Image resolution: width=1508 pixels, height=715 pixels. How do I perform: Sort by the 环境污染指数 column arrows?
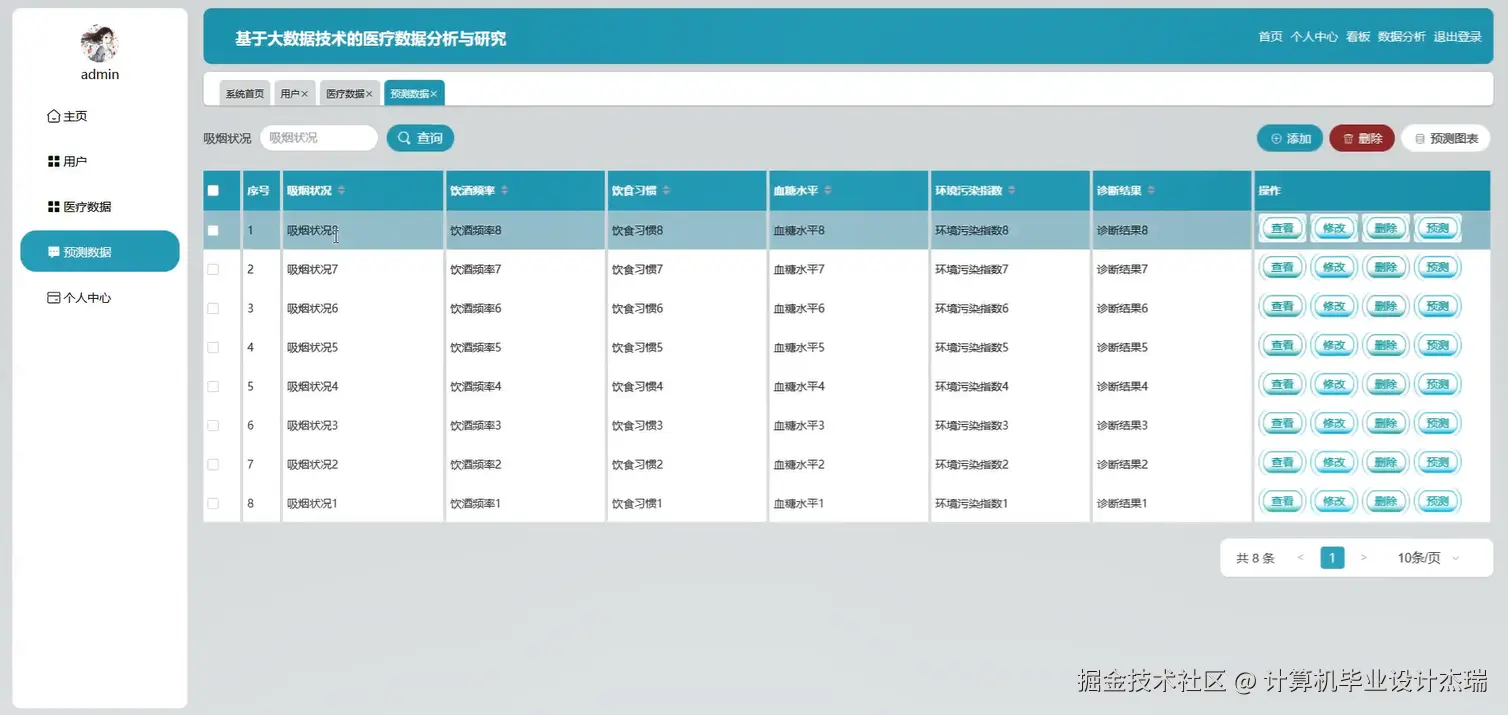click(1012, 191)
